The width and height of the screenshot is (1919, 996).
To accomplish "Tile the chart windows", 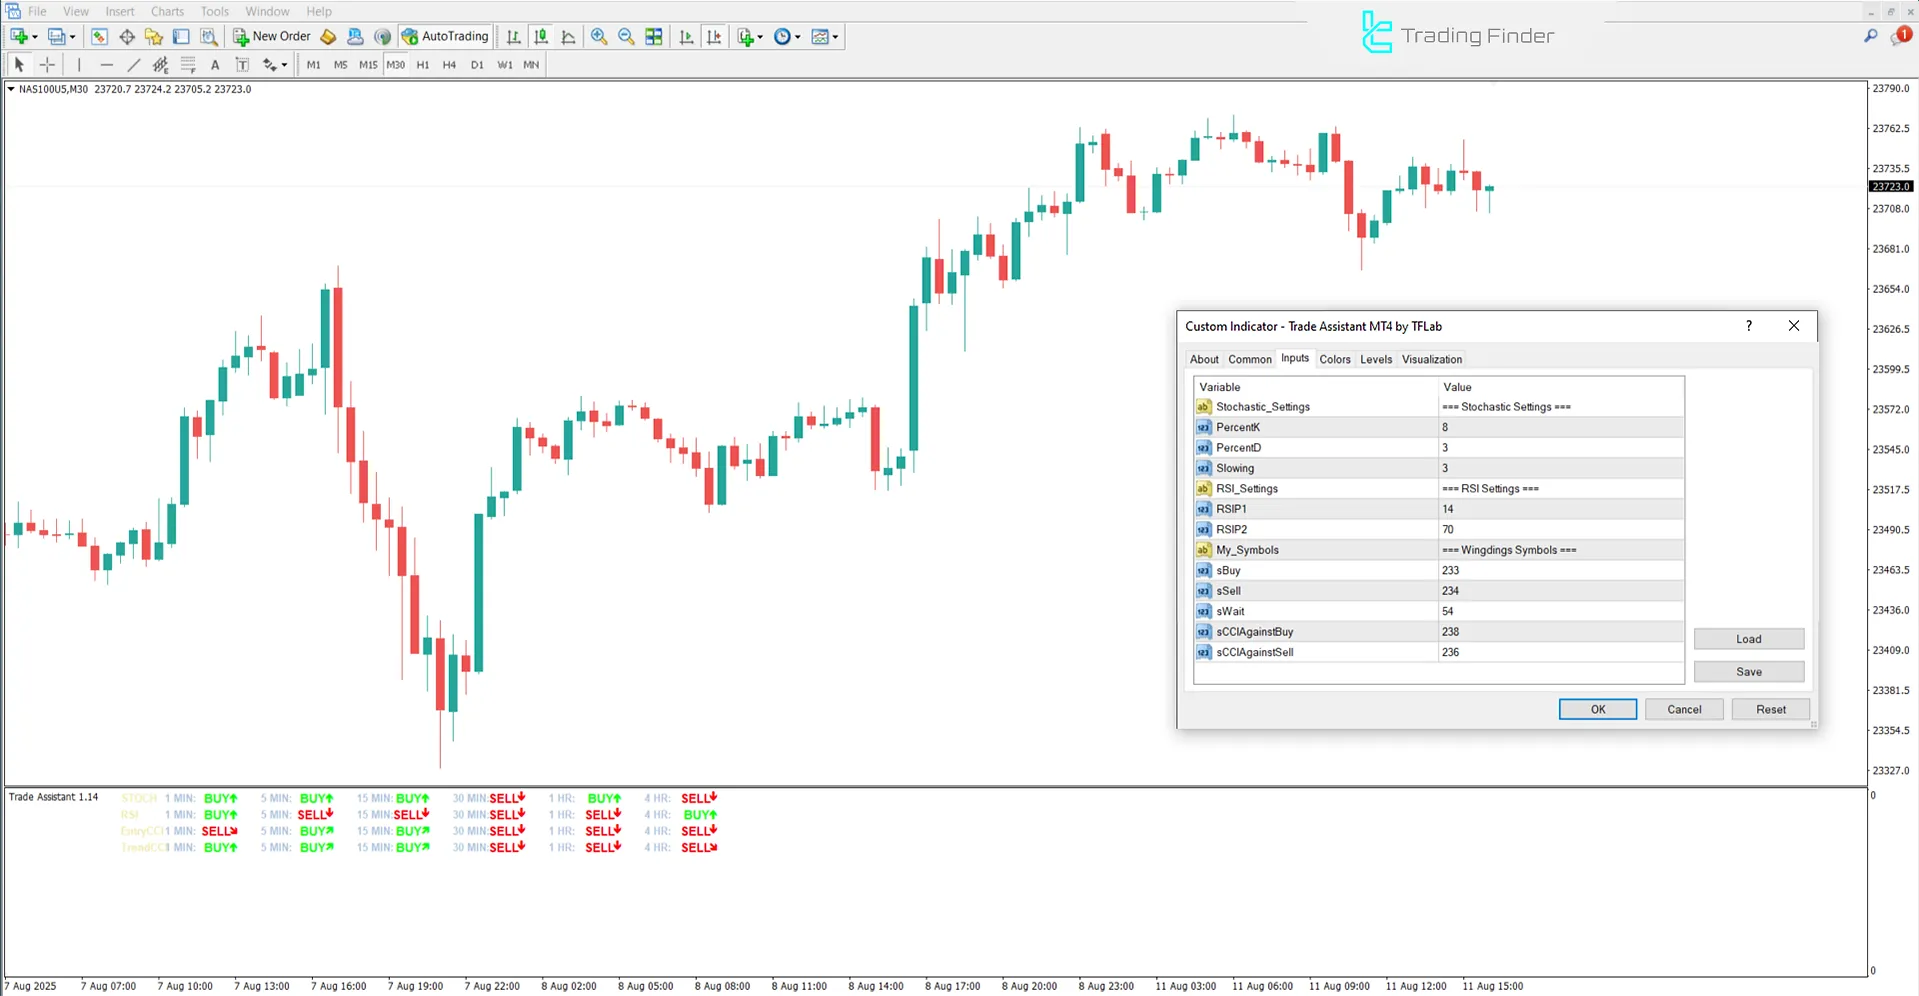I will (653, 36).
